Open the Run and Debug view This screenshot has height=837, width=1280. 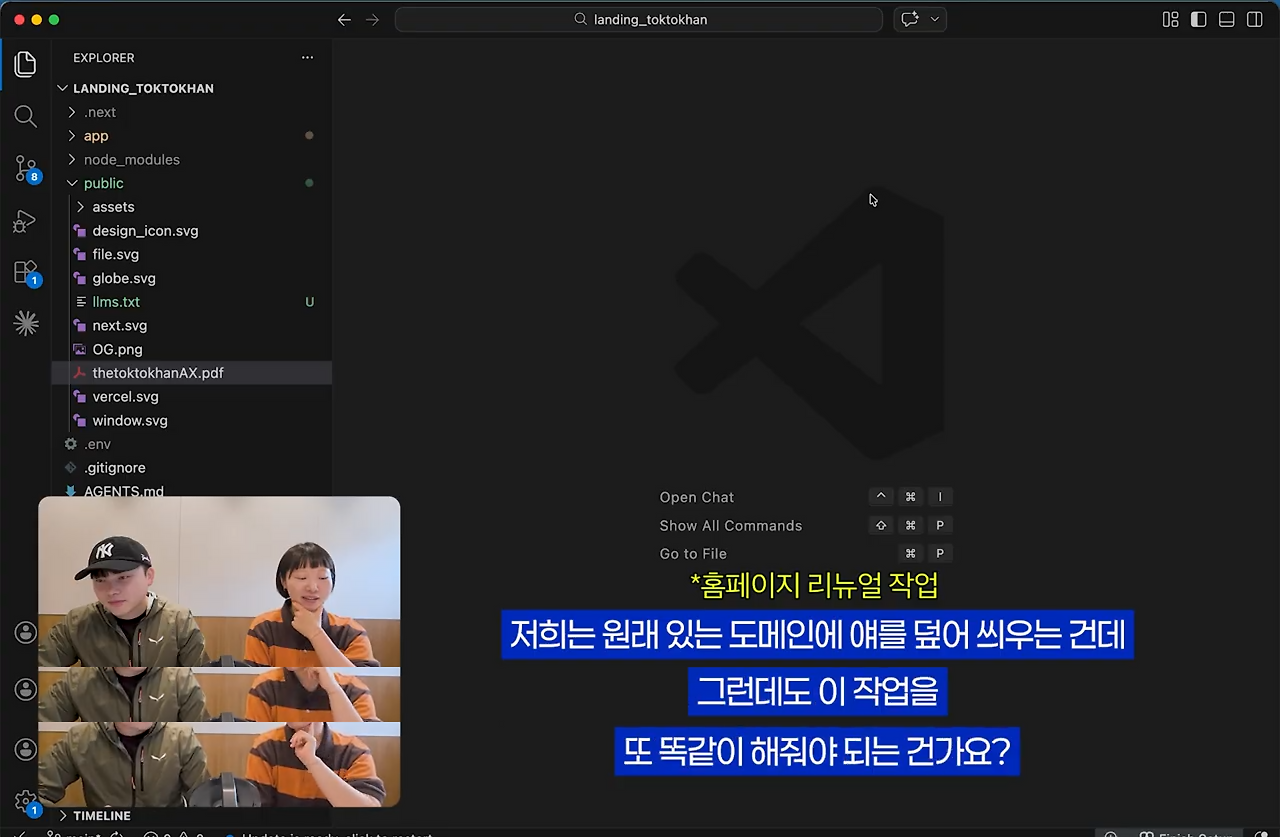pos(26,221)
